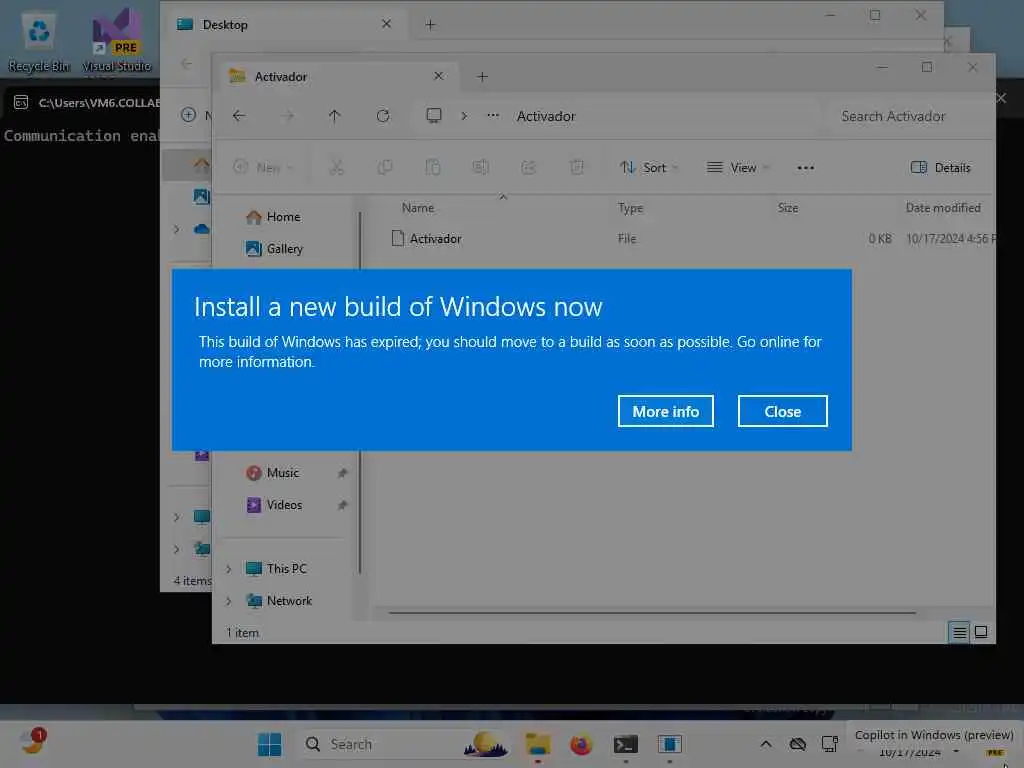Screen dimensions: 1024x768
Task: Expand Network tree node
Action: pos(229,601)
